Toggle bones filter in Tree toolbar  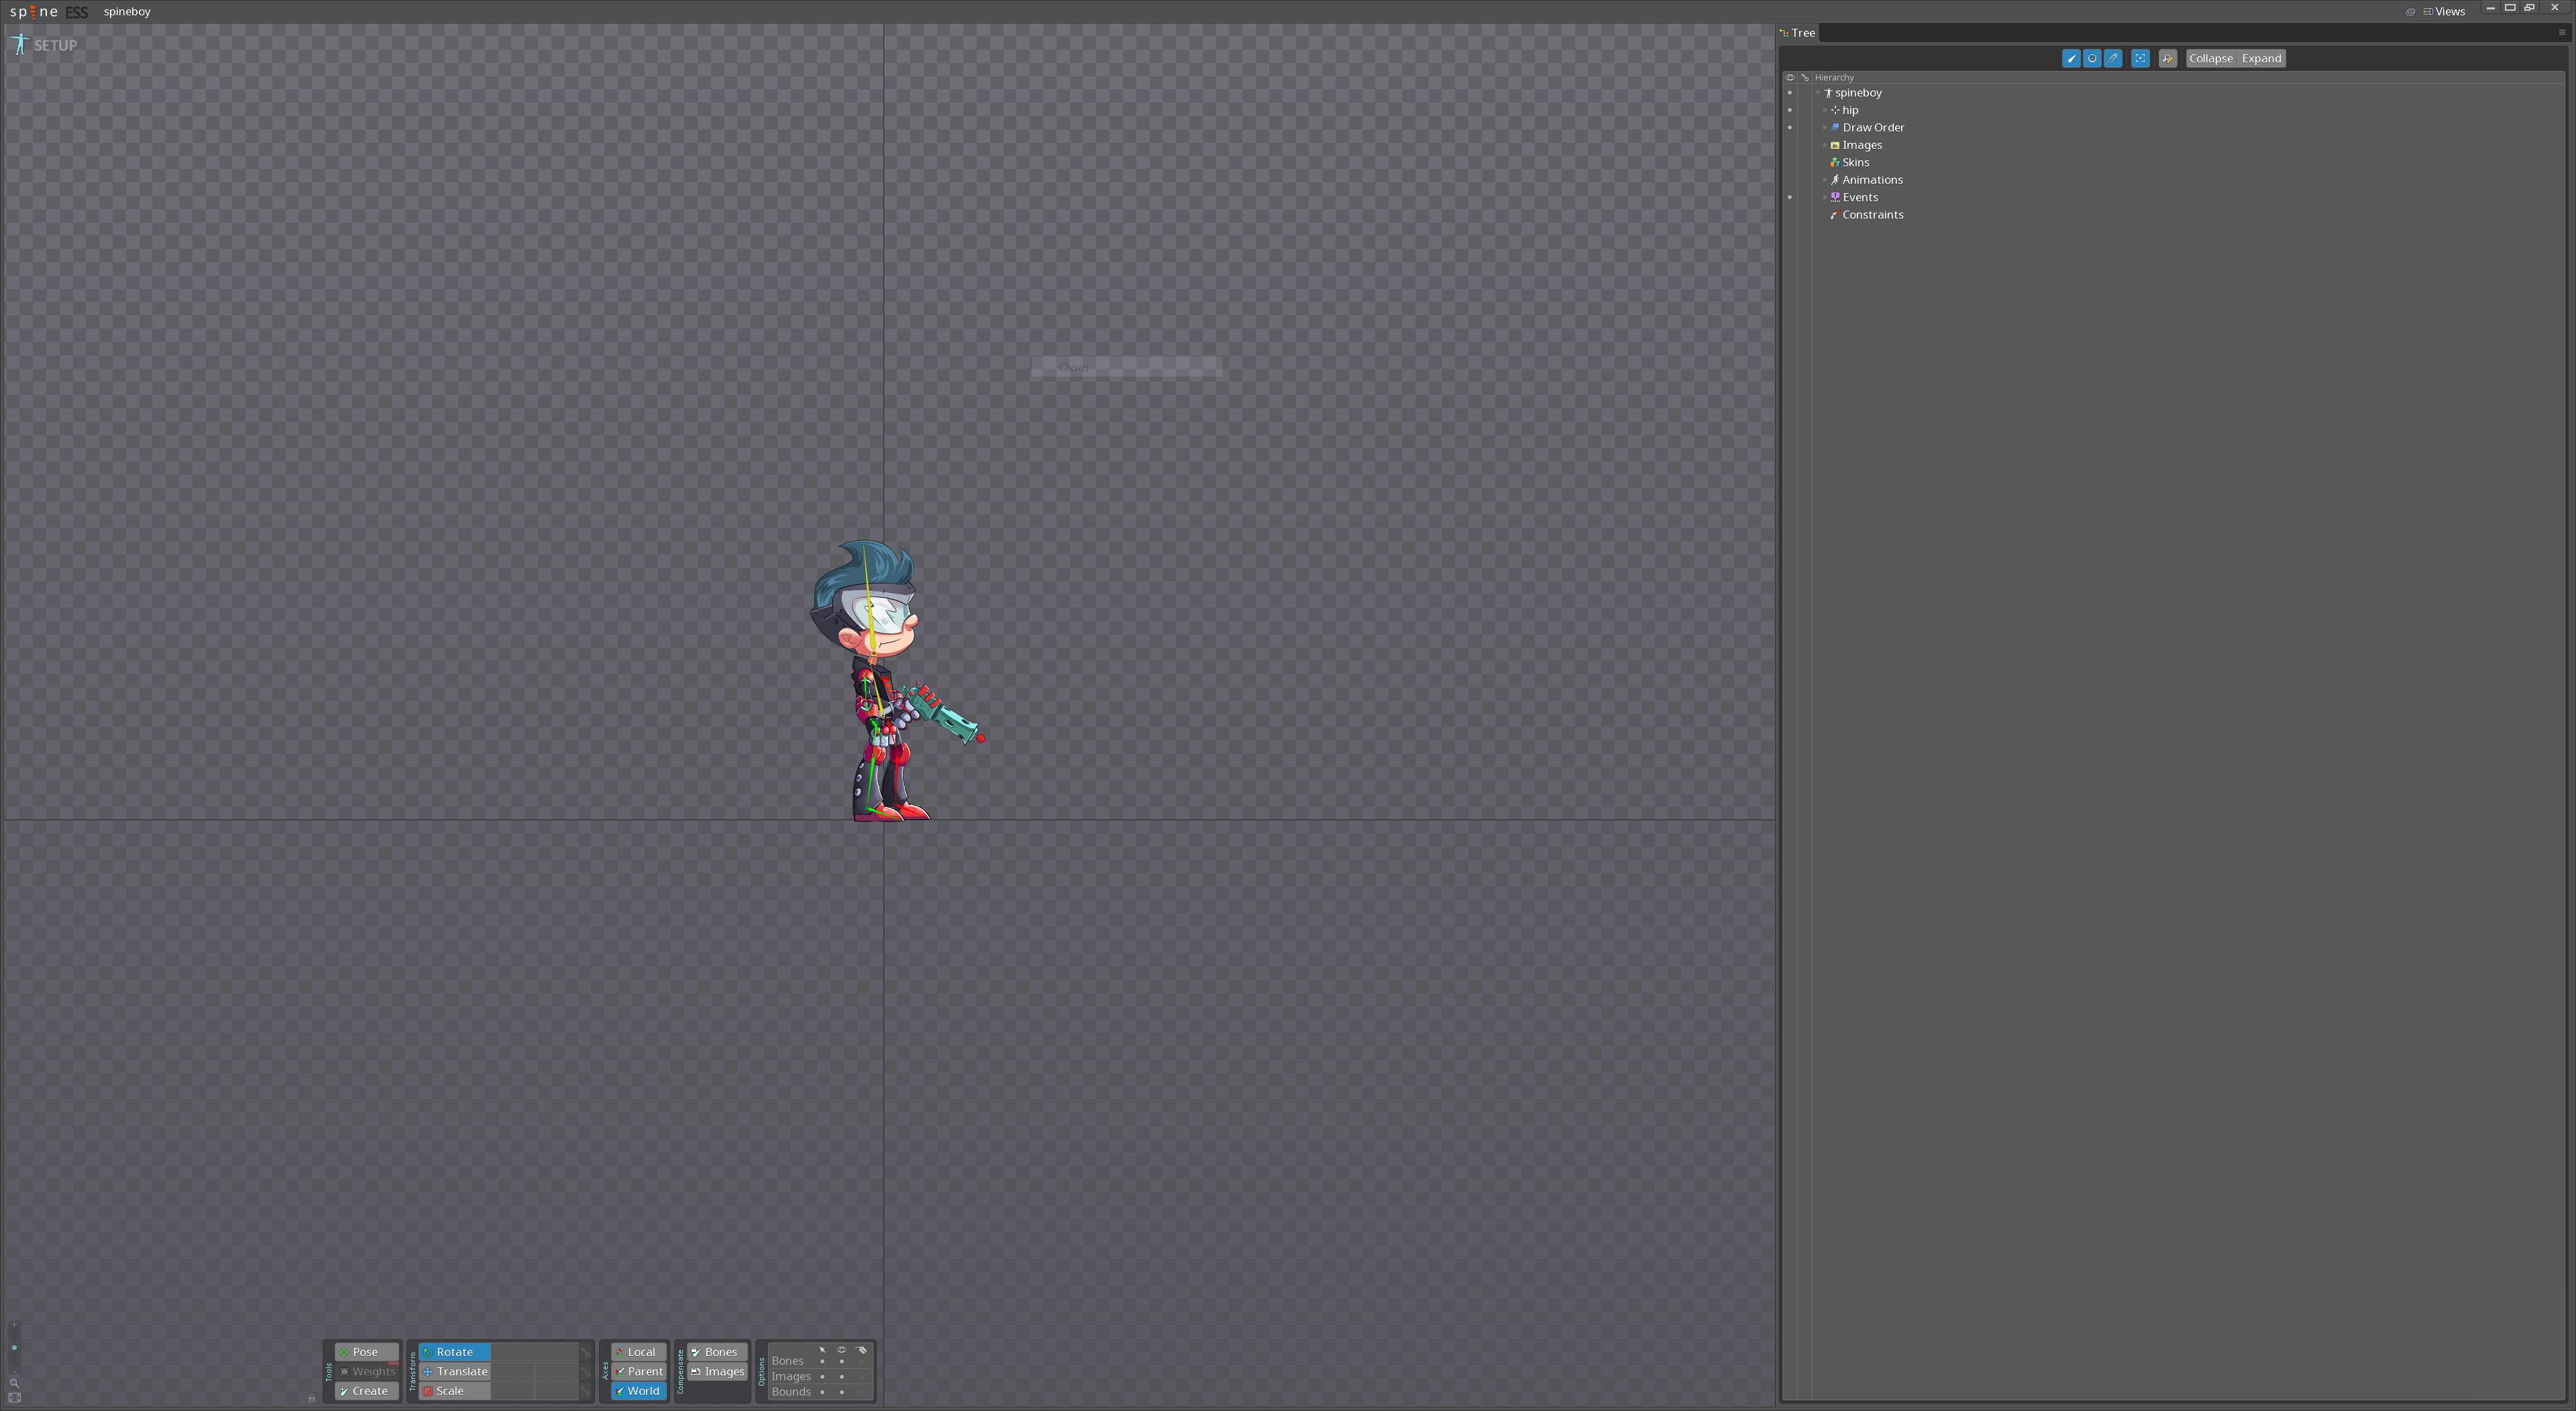pos(2071,58)
